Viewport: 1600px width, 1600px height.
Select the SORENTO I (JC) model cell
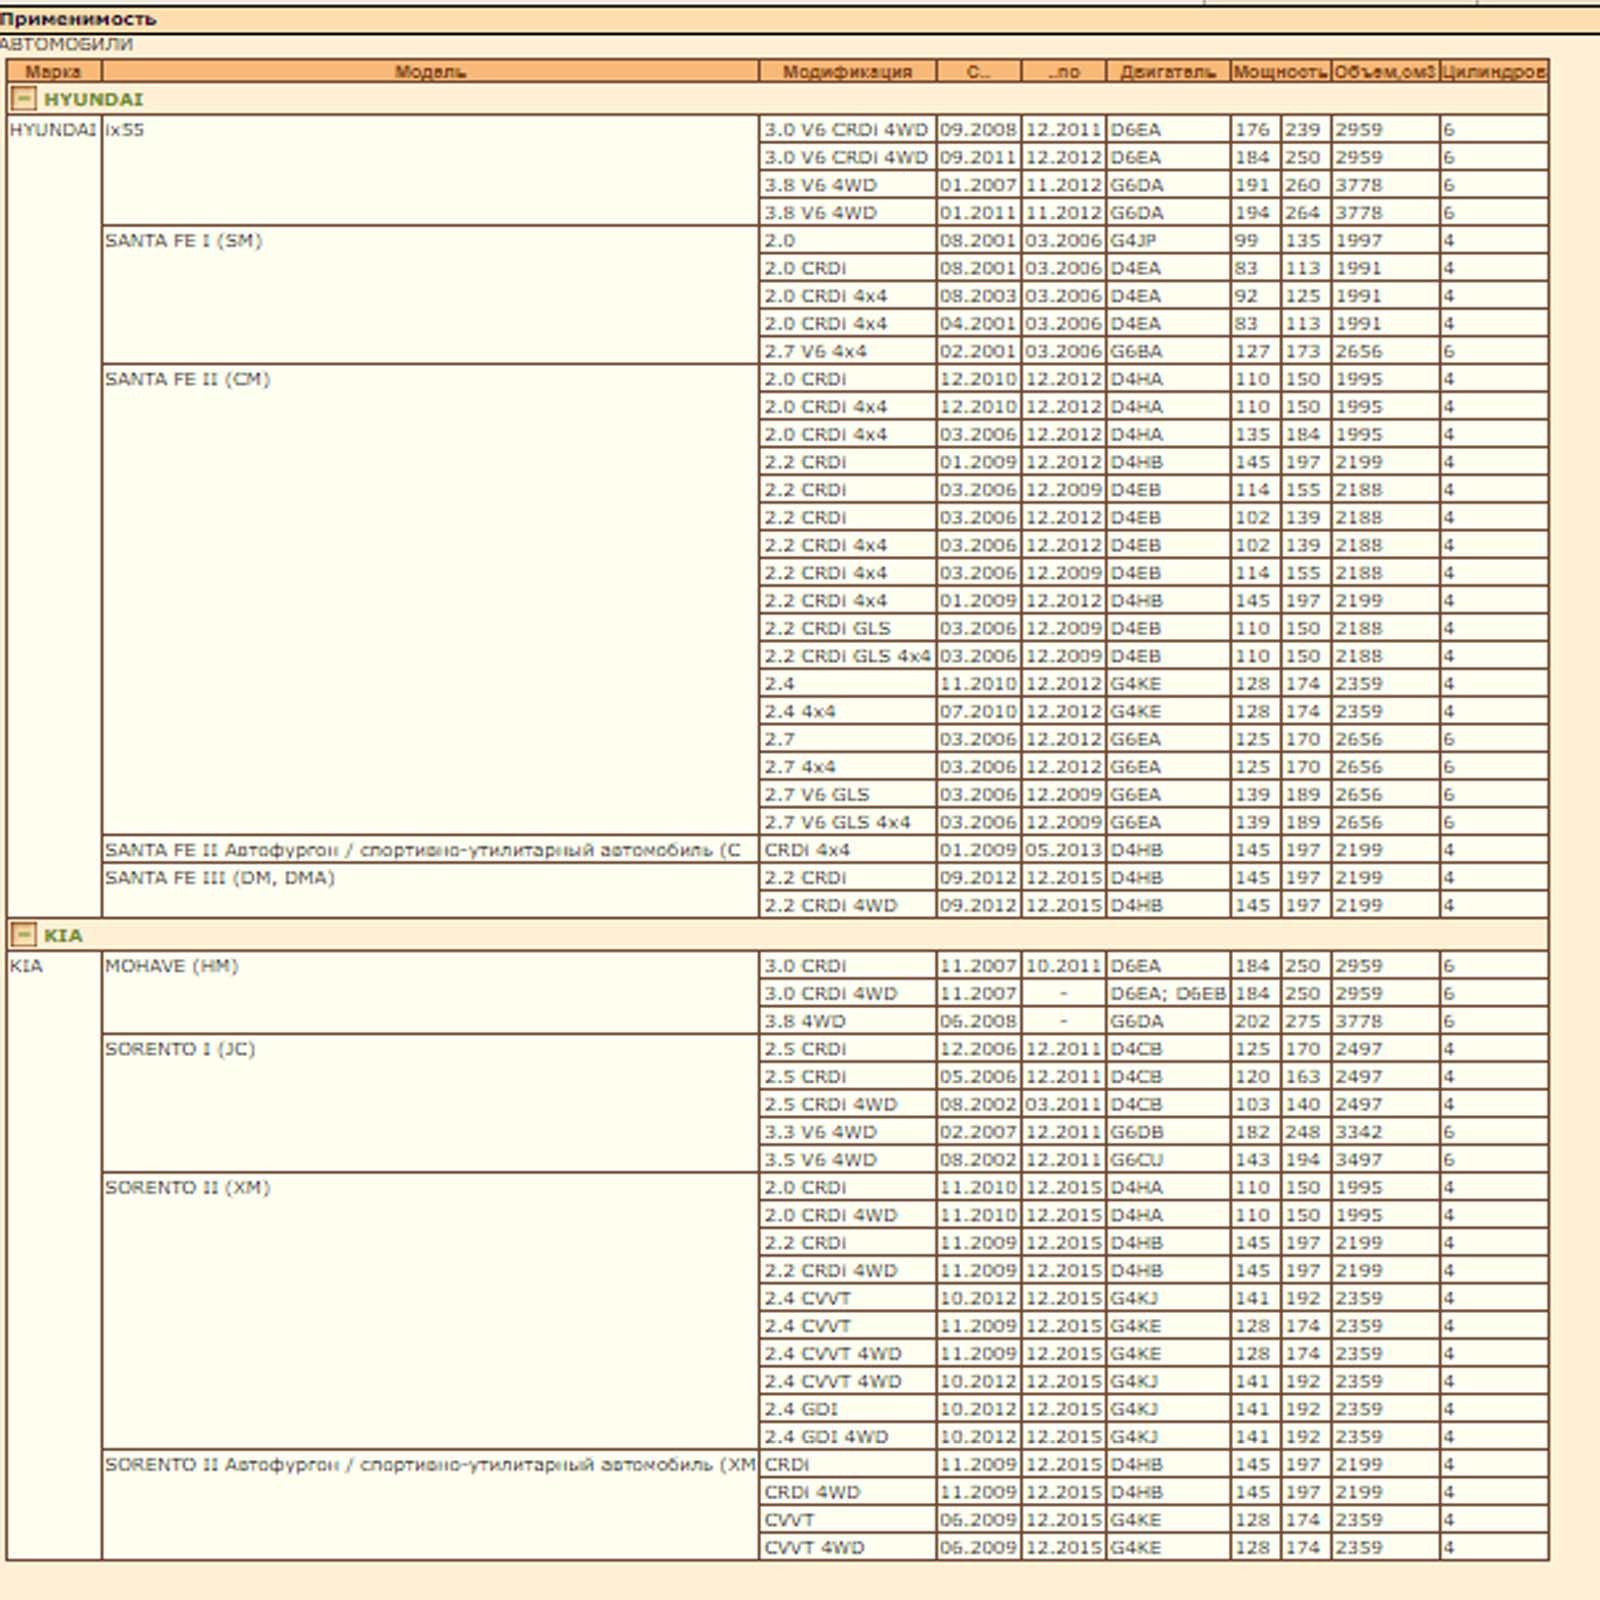pos(180,1049)
